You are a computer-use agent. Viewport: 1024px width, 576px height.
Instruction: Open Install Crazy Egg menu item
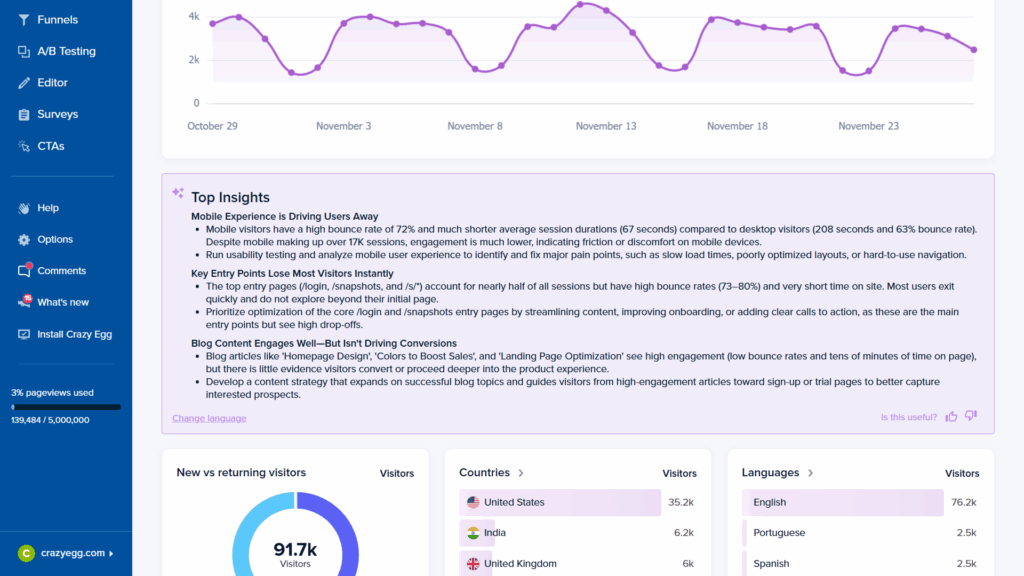point(76,334)
